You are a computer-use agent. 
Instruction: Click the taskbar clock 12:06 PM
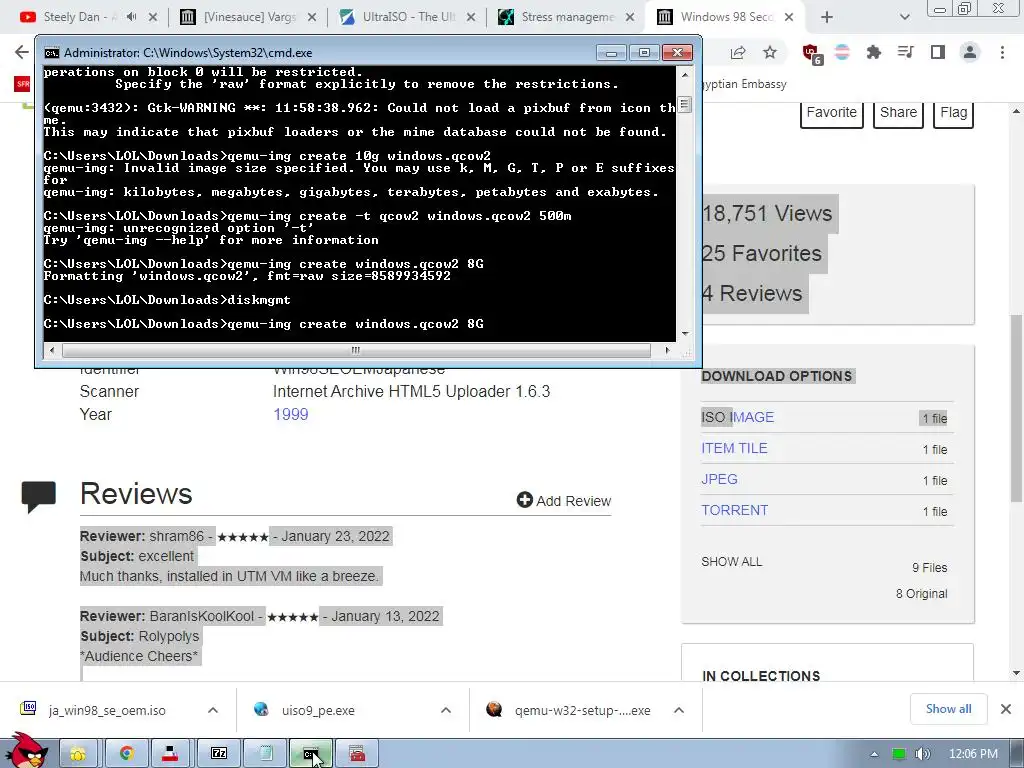click(973, 754)
